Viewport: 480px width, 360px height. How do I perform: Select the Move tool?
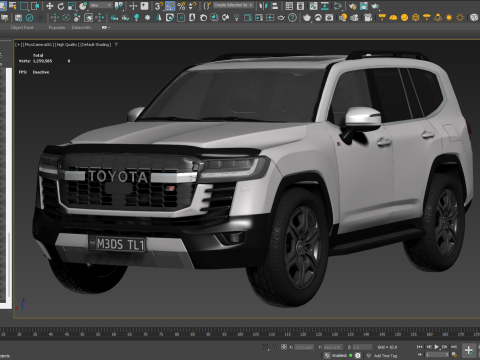coord(49,6)
